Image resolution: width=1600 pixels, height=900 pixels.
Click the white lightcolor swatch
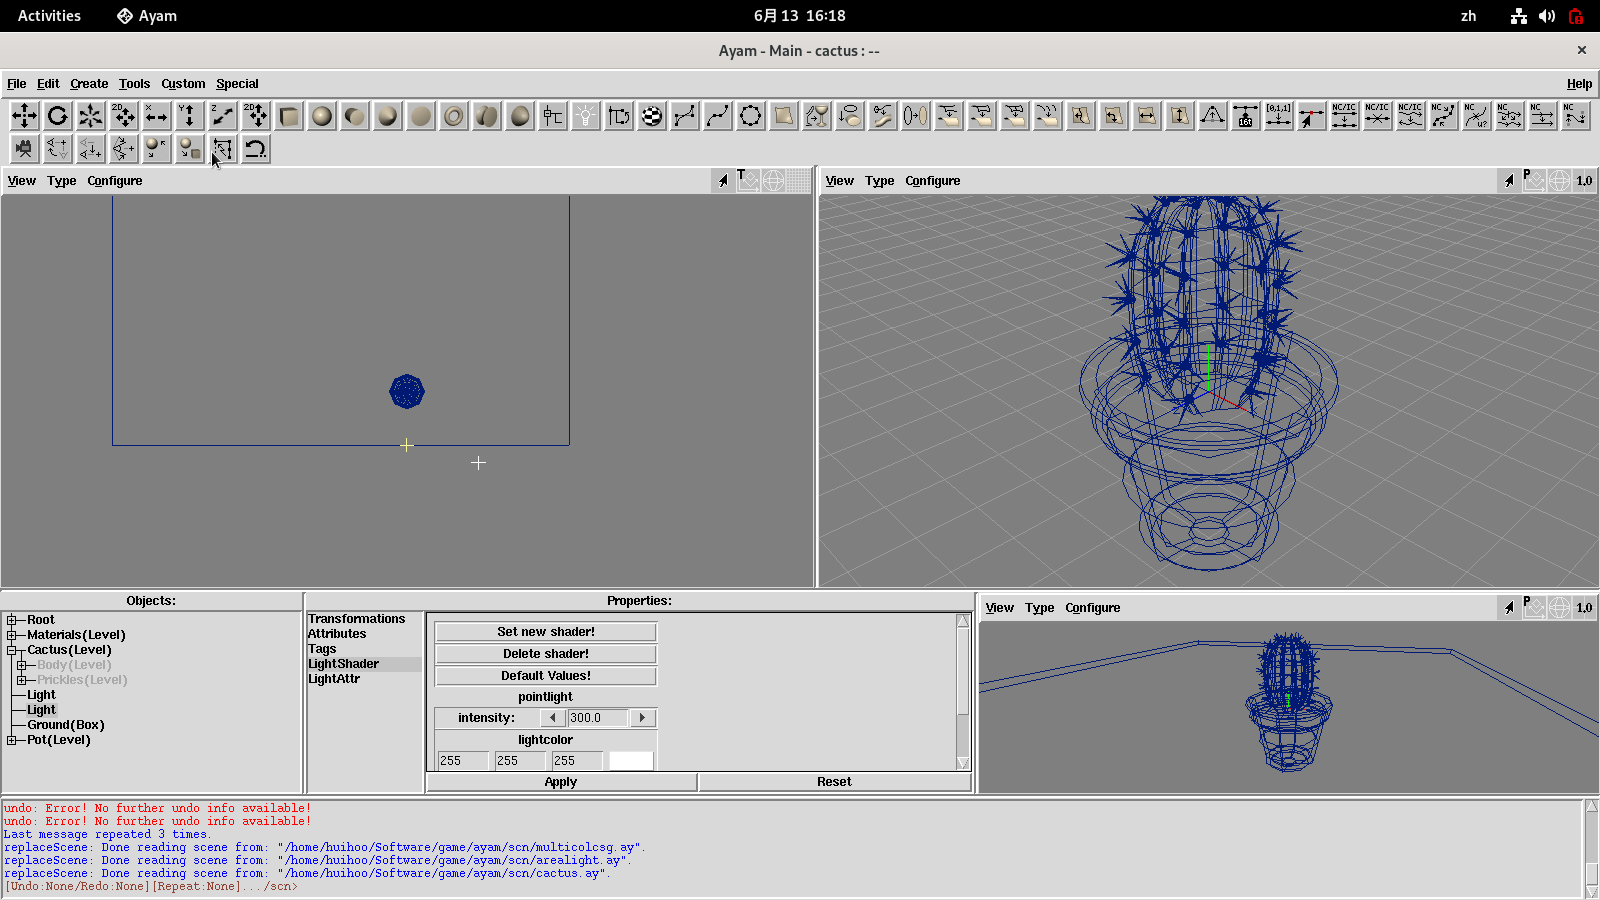pyautogui.click(x=631, y=761)
